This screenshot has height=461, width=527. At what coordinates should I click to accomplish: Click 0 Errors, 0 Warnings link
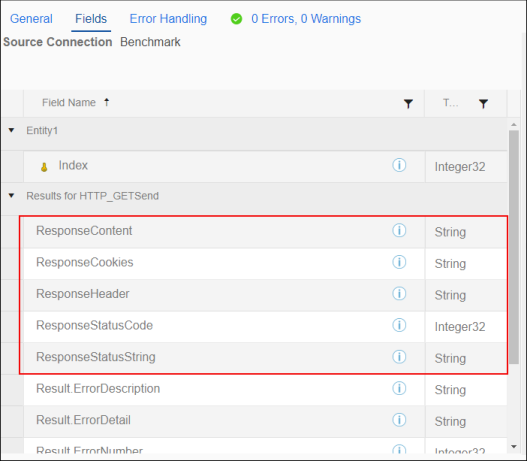click(x=306, y=19)
